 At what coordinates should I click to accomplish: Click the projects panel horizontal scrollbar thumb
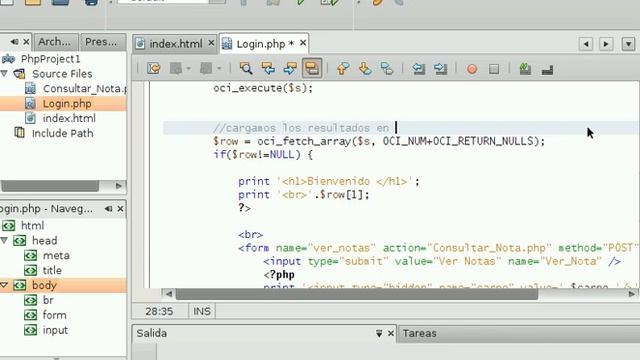[x=50, y=186]
